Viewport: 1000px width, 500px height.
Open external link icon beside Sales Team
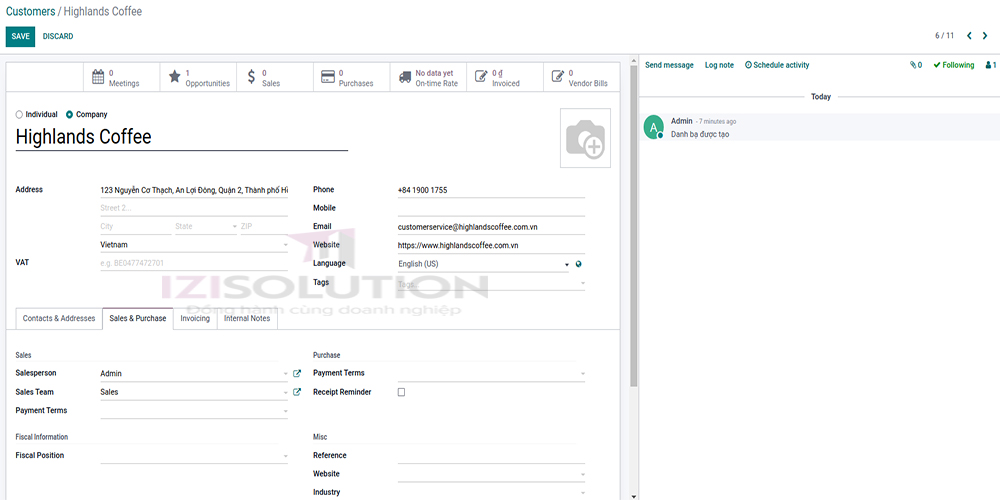(297, 392)
